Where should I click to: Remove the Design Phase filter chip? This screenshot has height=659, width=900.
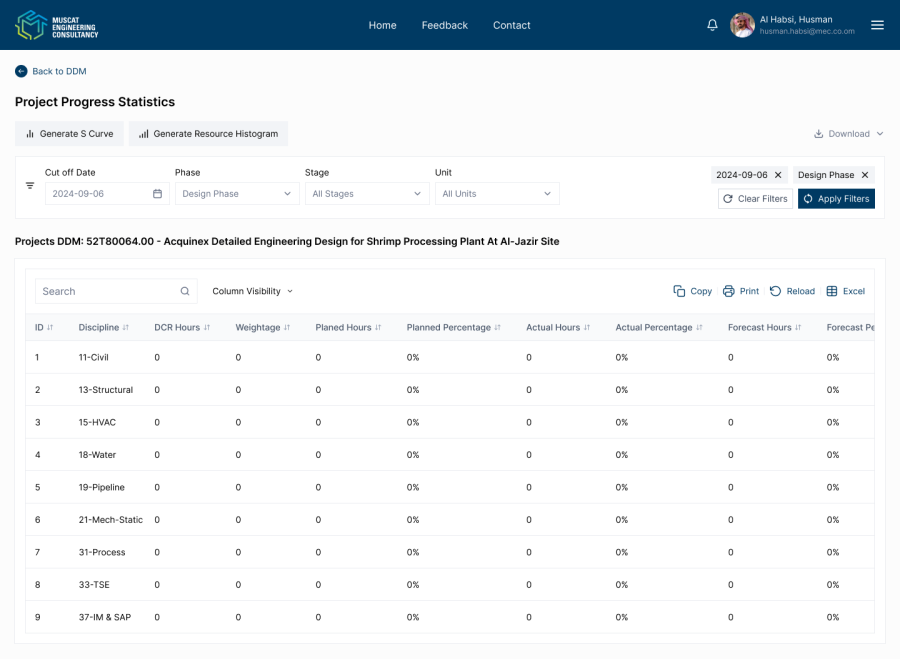tap(865, 175)
